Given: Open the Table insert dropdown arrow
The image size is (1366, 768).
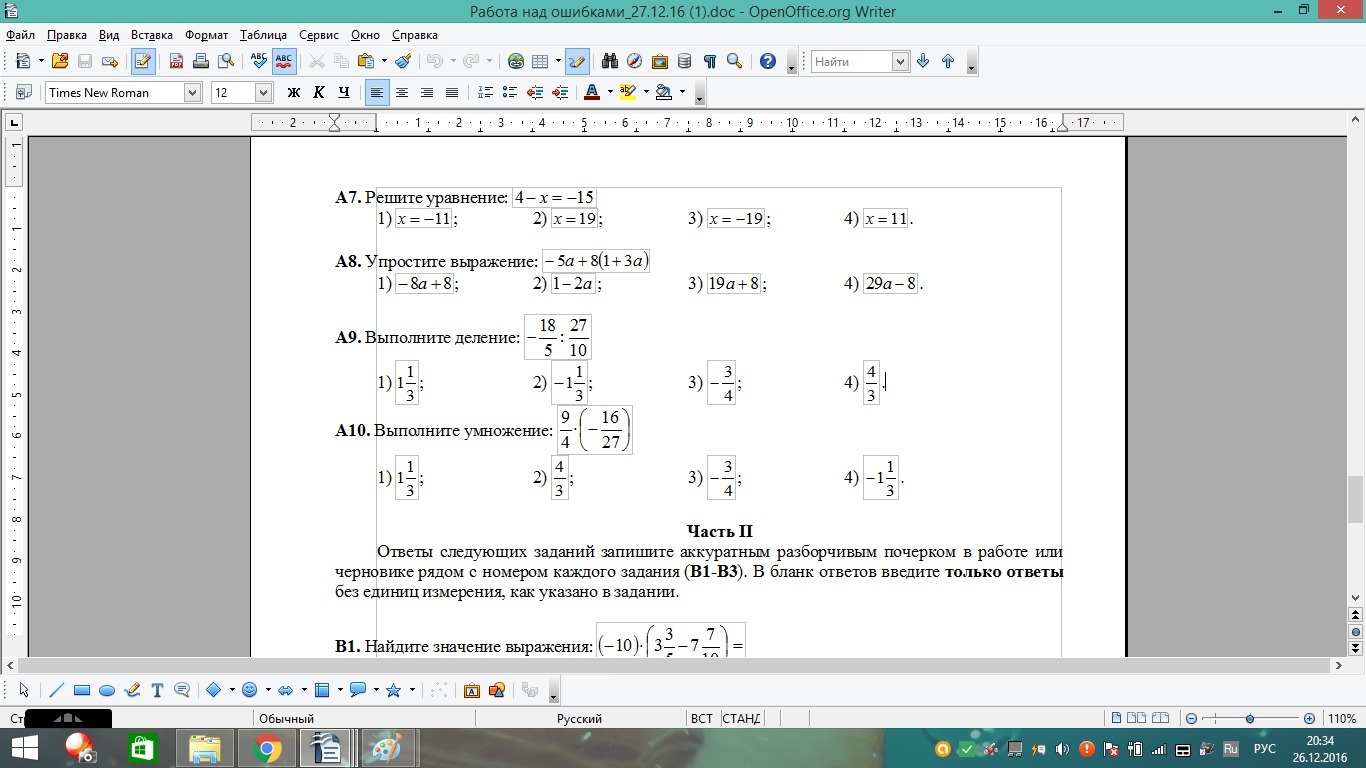Looking at the screenshot, I should coord(557,61).
